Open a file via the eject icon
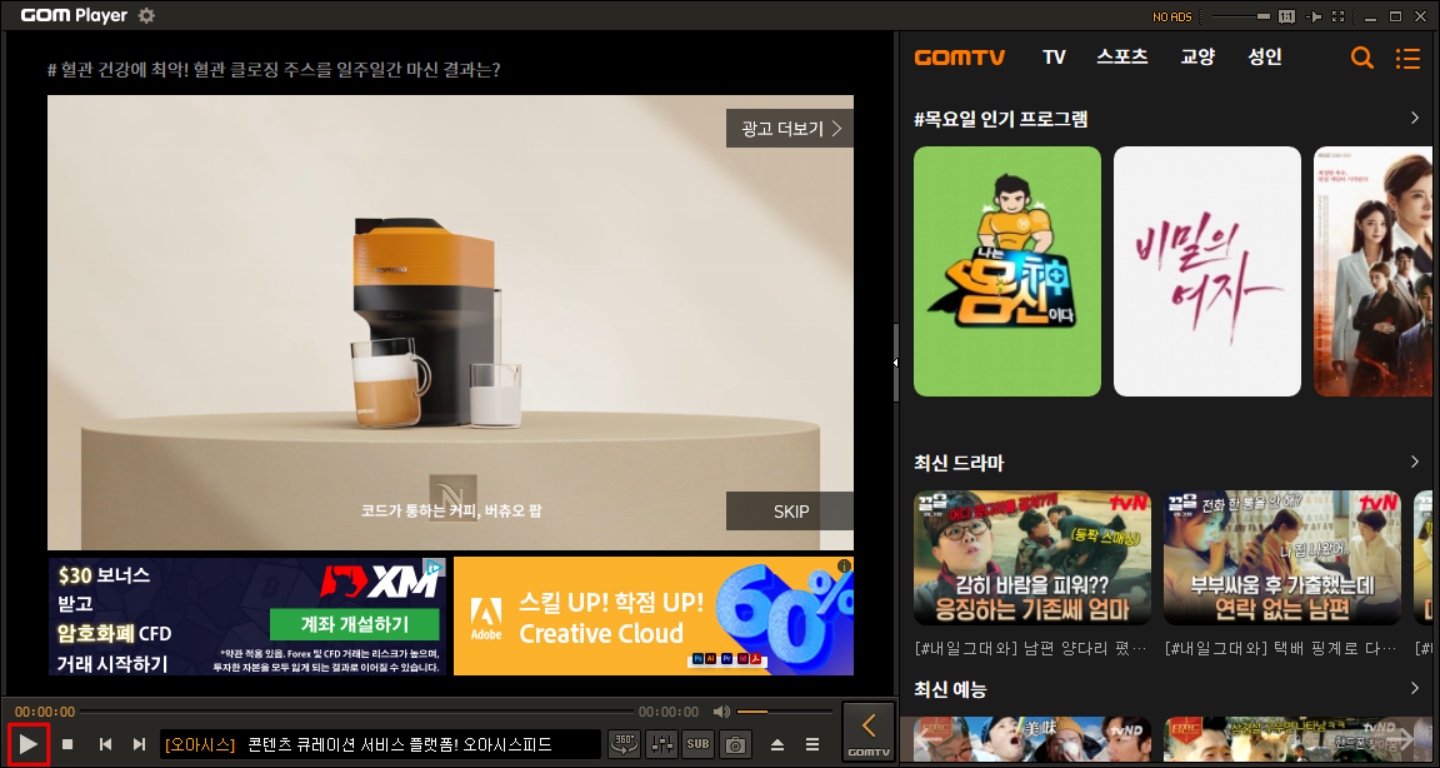 [x=777, y=744]
